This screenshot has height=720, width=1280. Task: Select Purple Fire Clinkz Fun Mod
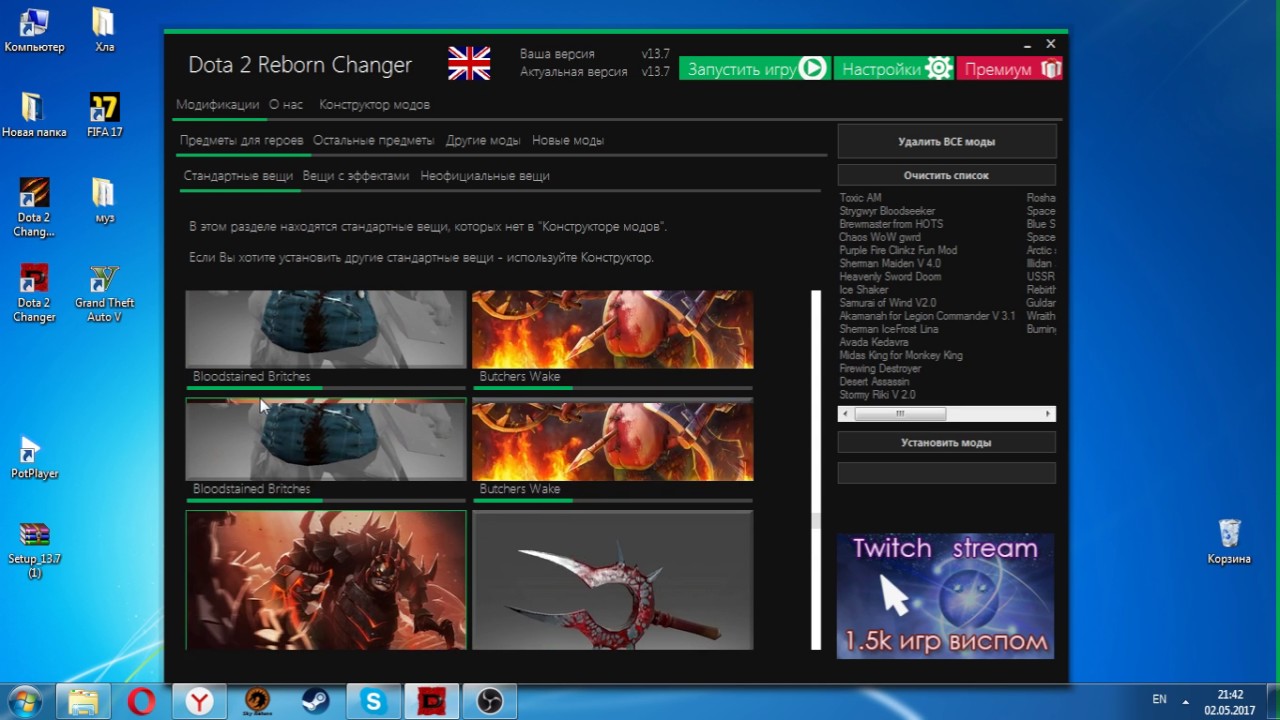tap(898, 250)
